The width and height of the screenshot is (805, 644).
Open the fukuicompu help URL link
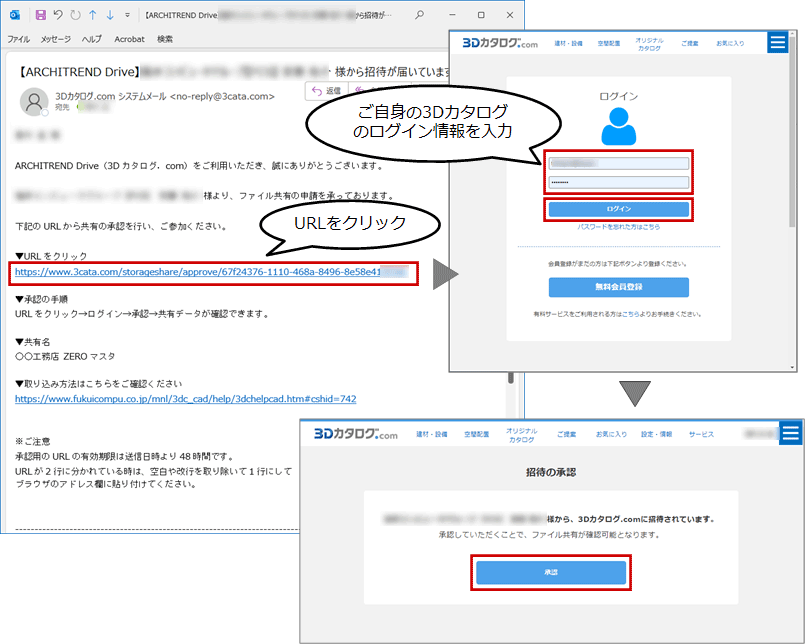[185, 399]
